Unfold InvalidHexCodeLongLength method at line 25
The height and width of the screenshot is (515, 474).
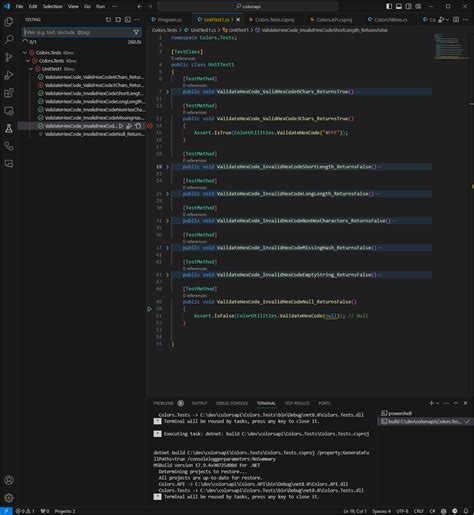[x=167, y=194]
